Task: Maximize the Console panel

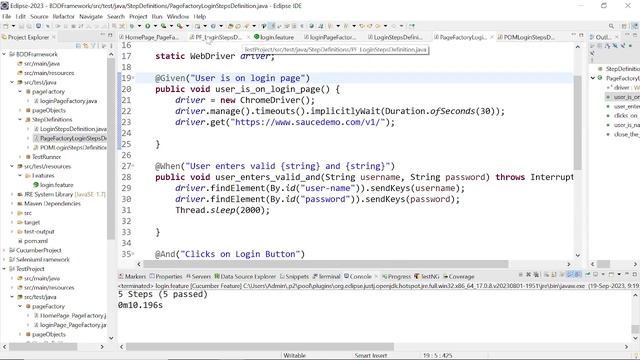Action: (635, 274)
